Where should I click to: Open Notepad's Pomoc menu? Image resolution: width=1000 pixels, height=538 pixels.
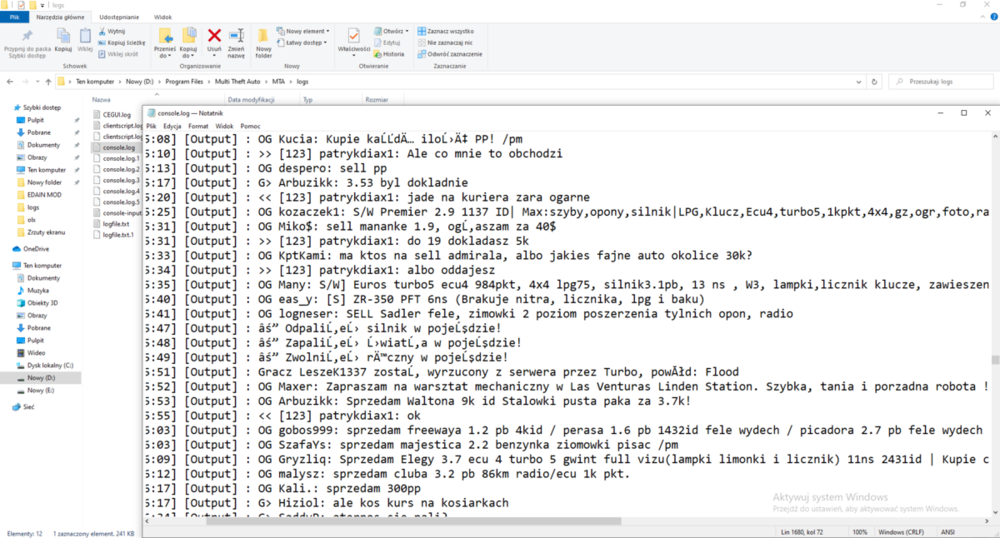(250, 126)
